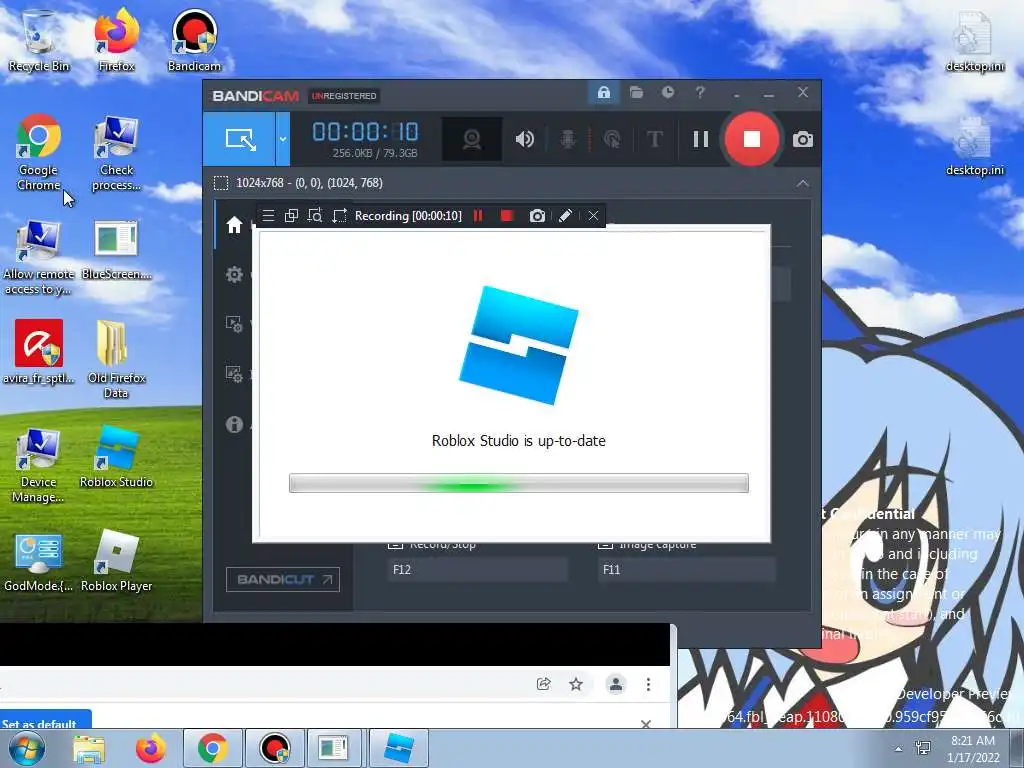Toggle the Bandicam microphone icon
This screenshot has height=768, width=1024.
click(x=568, y=139)
